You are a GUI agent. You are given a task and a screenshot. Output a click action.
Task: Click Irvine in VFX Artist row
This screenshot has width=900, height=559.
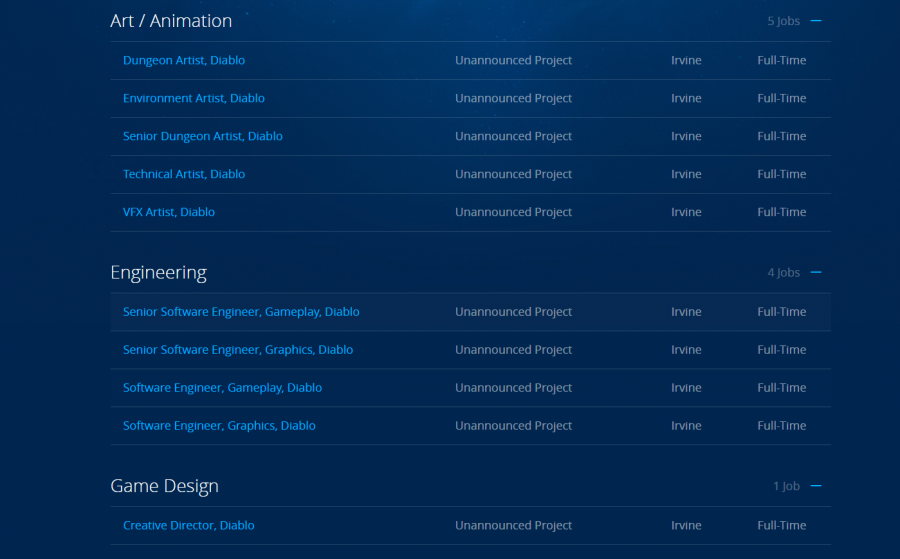point(686,212)
